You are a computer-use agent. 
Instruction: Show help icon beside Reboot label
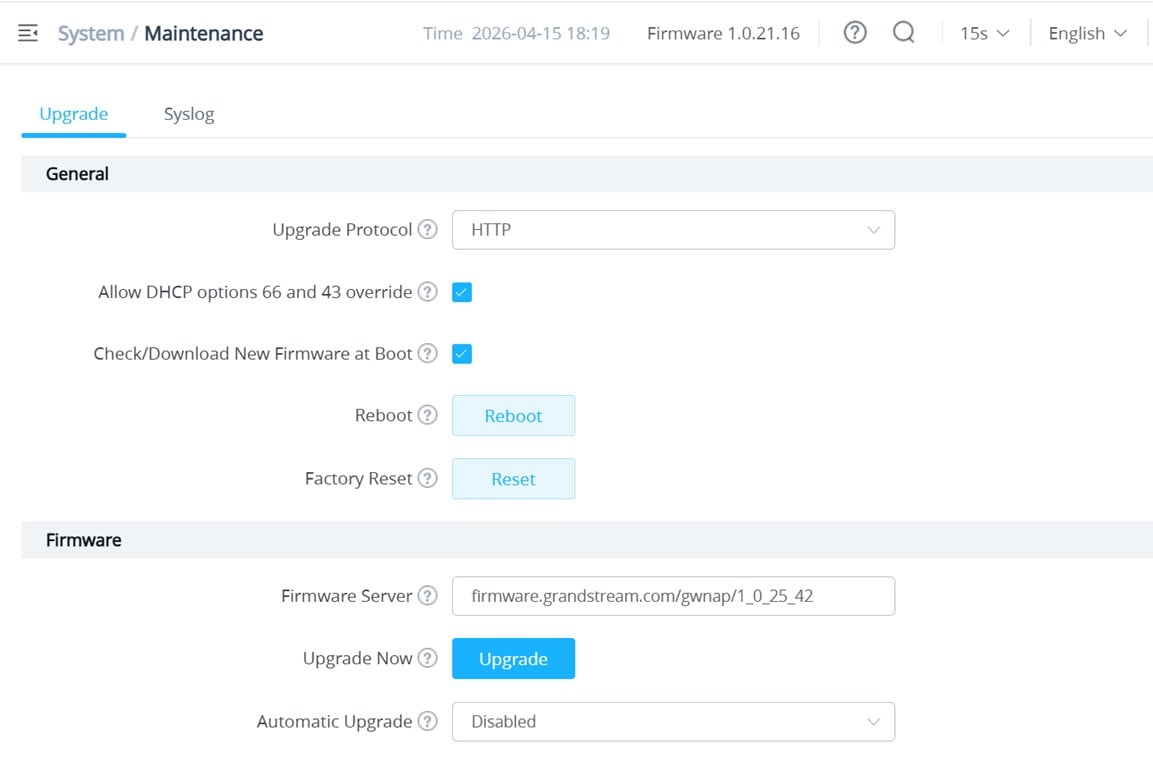tap(428, 415)
